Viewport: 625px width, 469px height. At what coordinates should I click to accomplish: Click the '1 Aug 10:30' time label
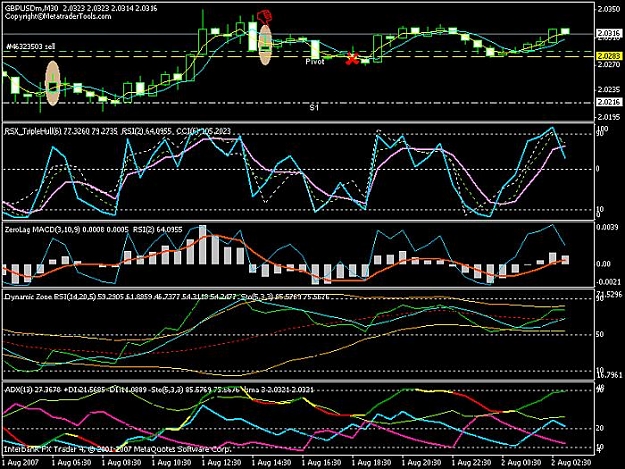tap(171, 463)
